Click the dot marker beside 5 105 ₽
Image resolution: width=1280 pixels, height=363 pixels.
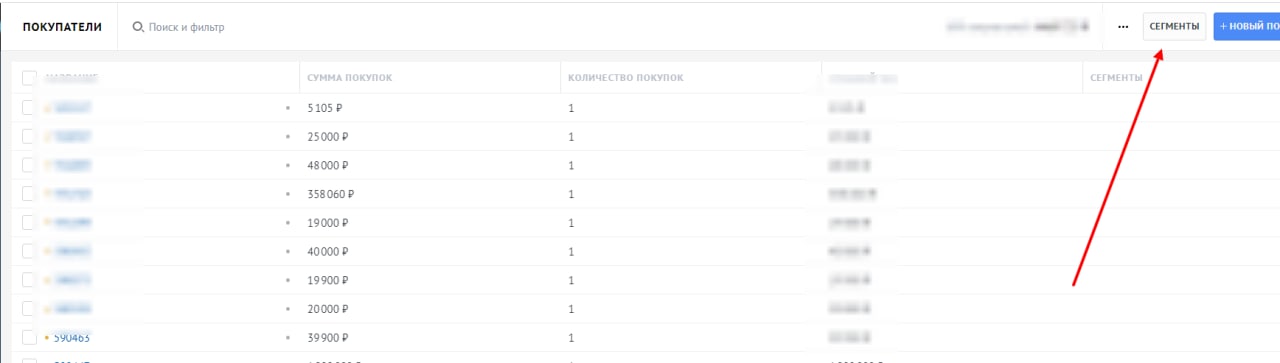click(x=288, y=107)
